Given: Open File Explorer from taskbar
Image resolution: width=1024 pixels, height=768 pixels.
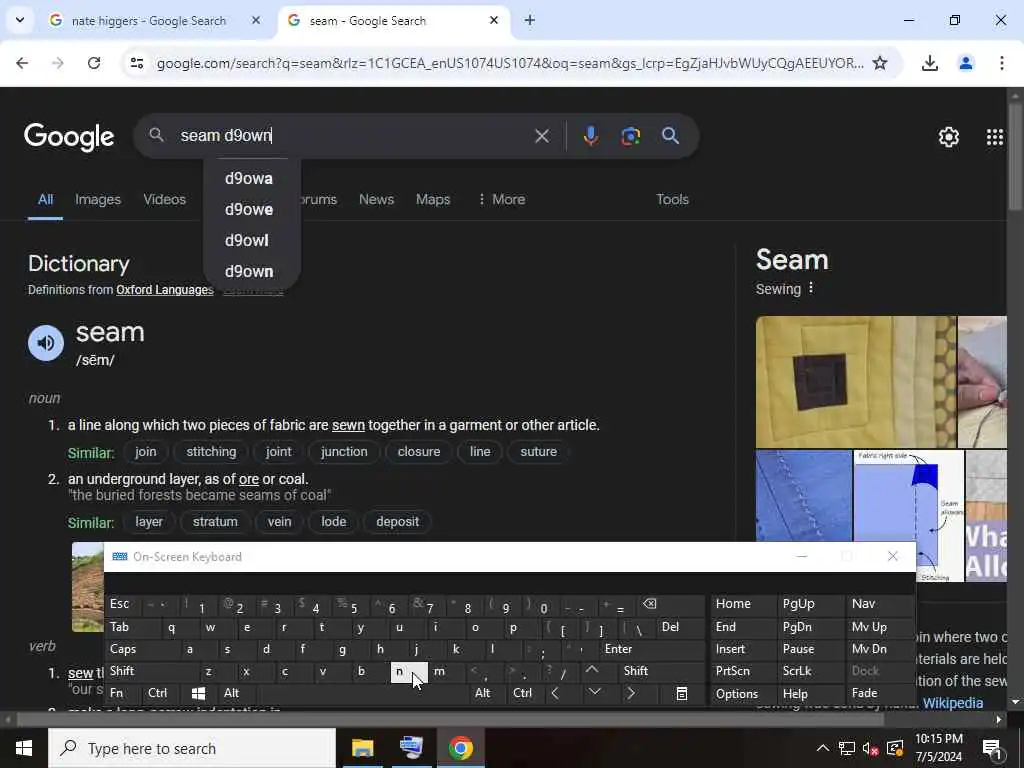Looking at the screenshot, I should tap(362, 748).
